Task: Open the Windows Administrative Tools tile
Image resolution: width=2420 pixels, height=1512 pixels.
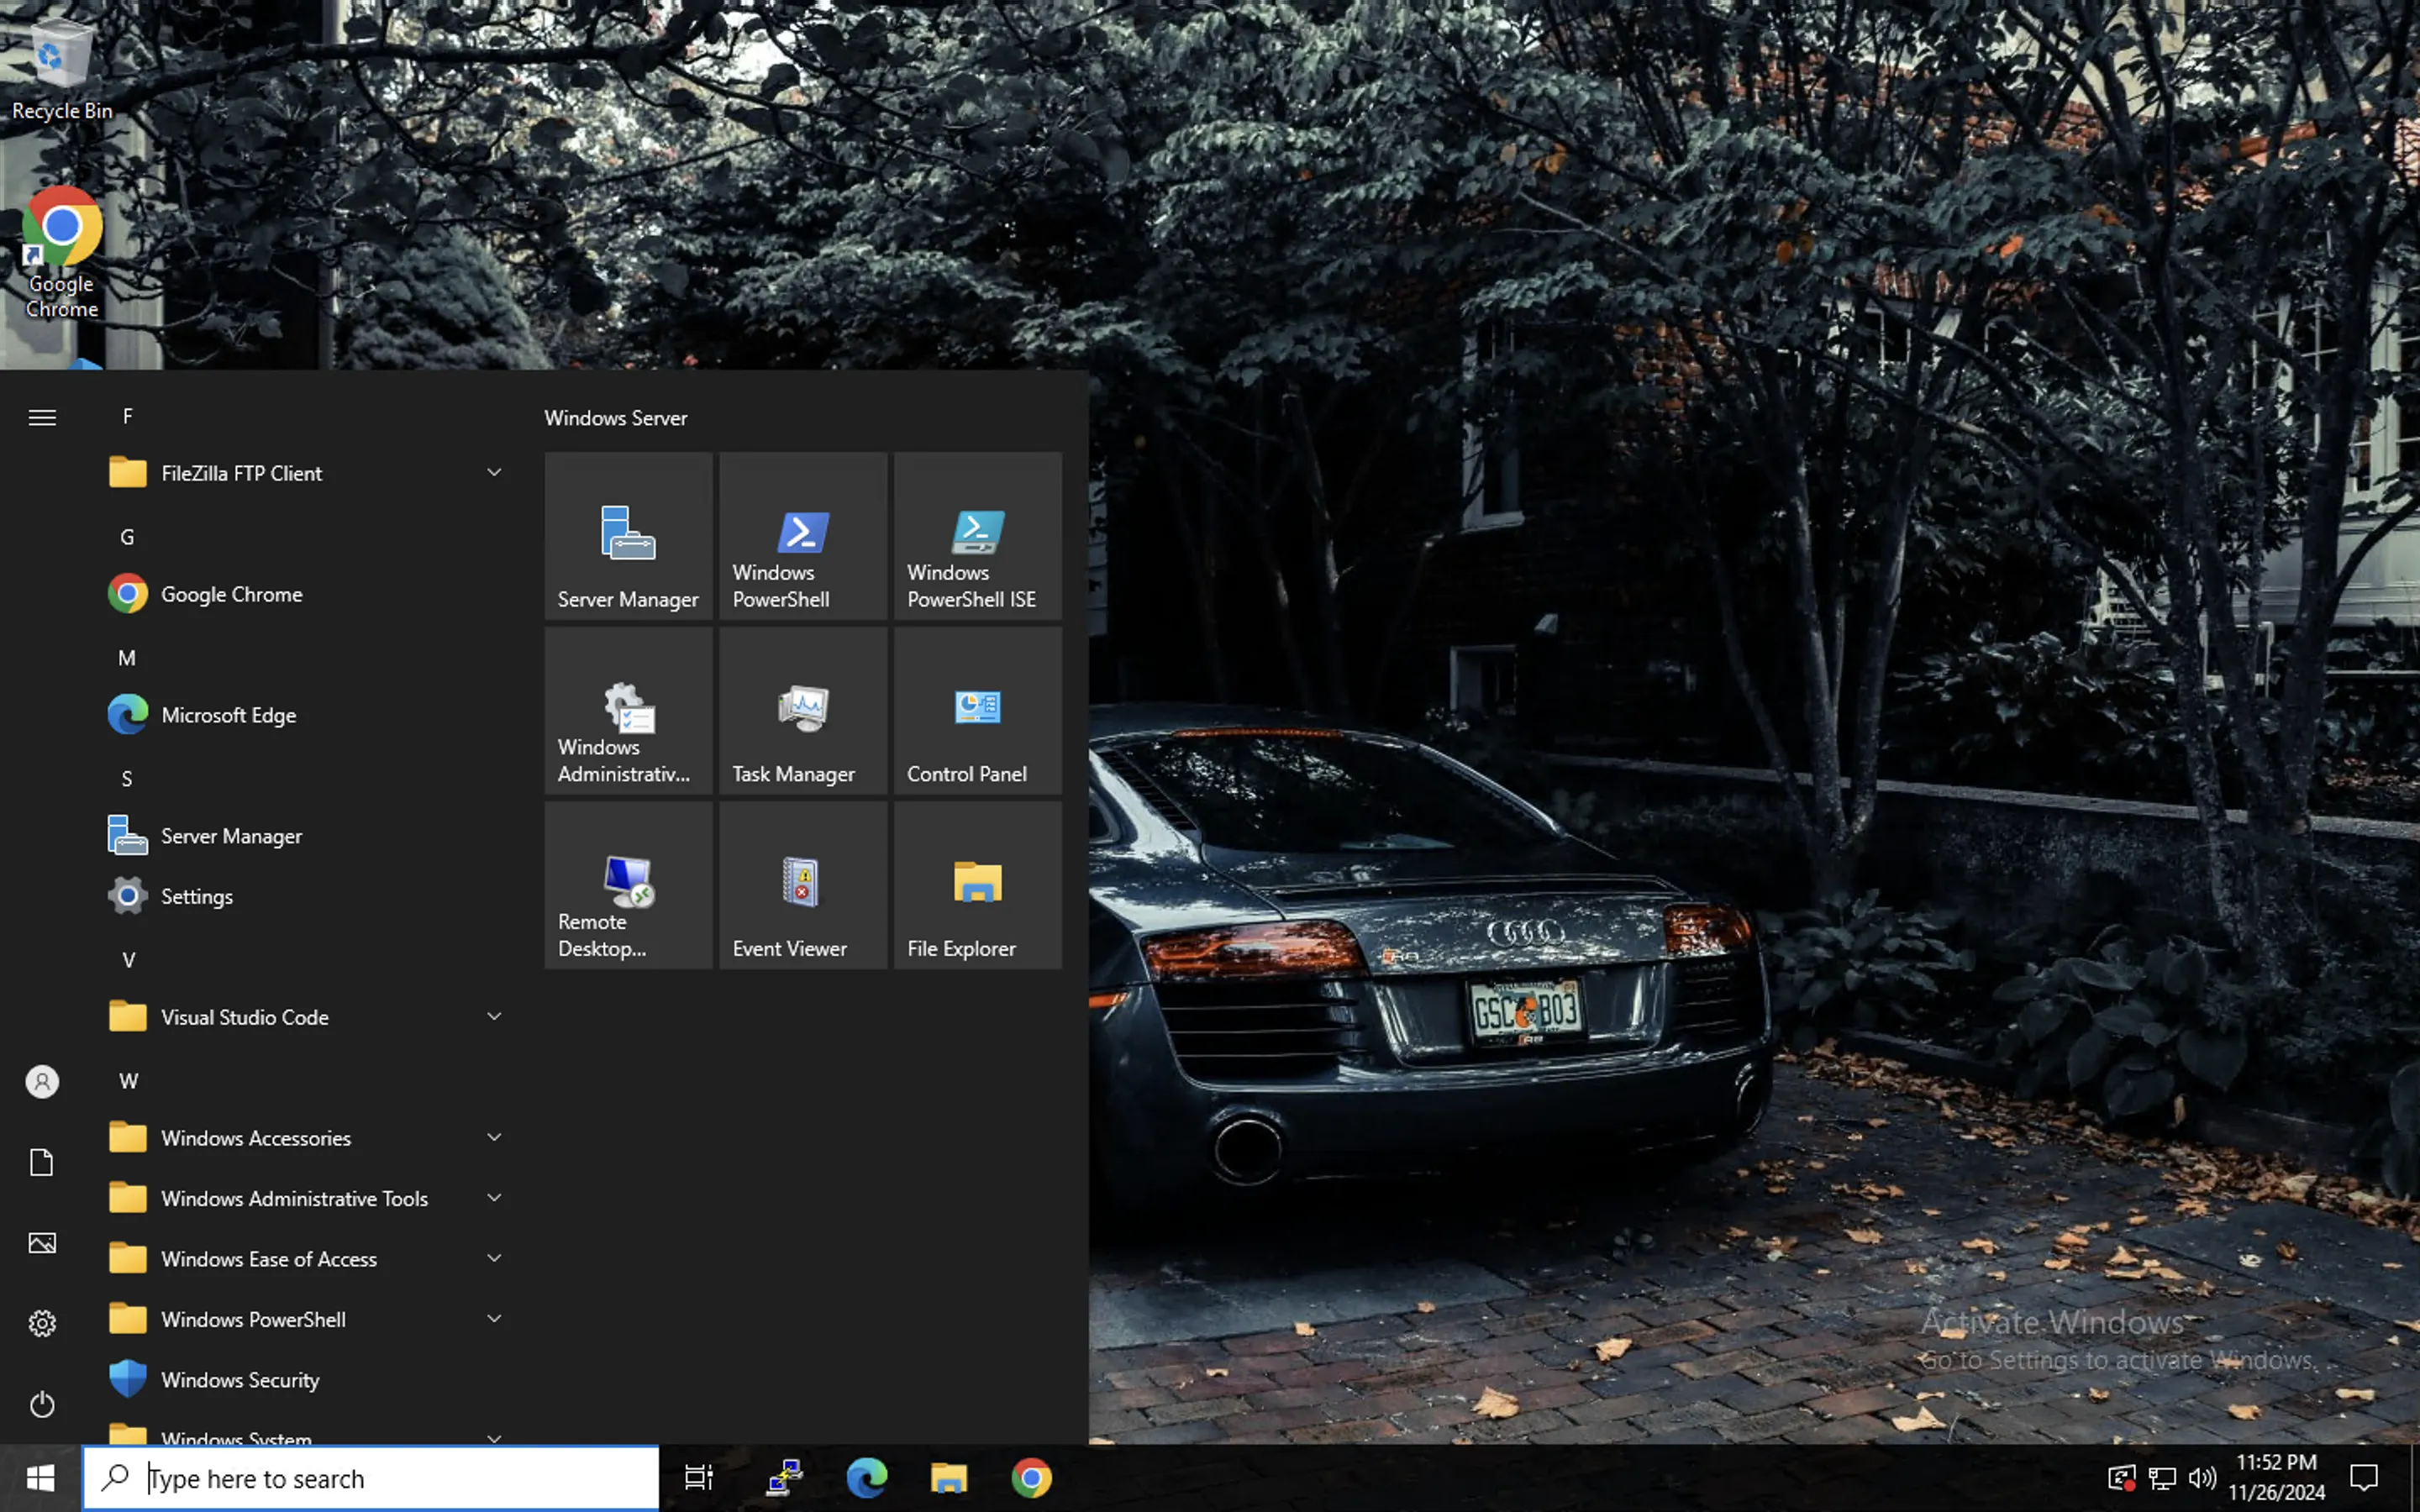Action: click(x=628, y=711)
